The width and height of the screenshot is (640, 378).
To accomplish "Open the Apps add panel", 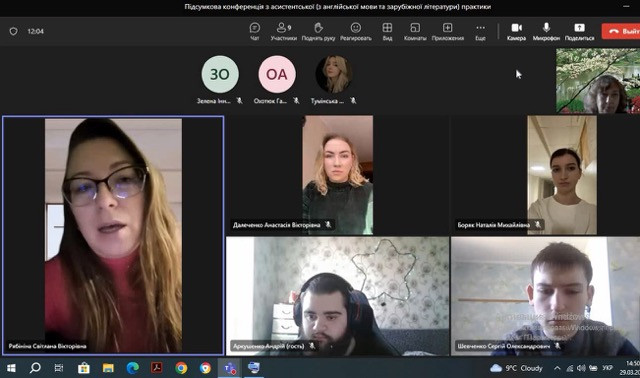I will click(x=448, y=31).
